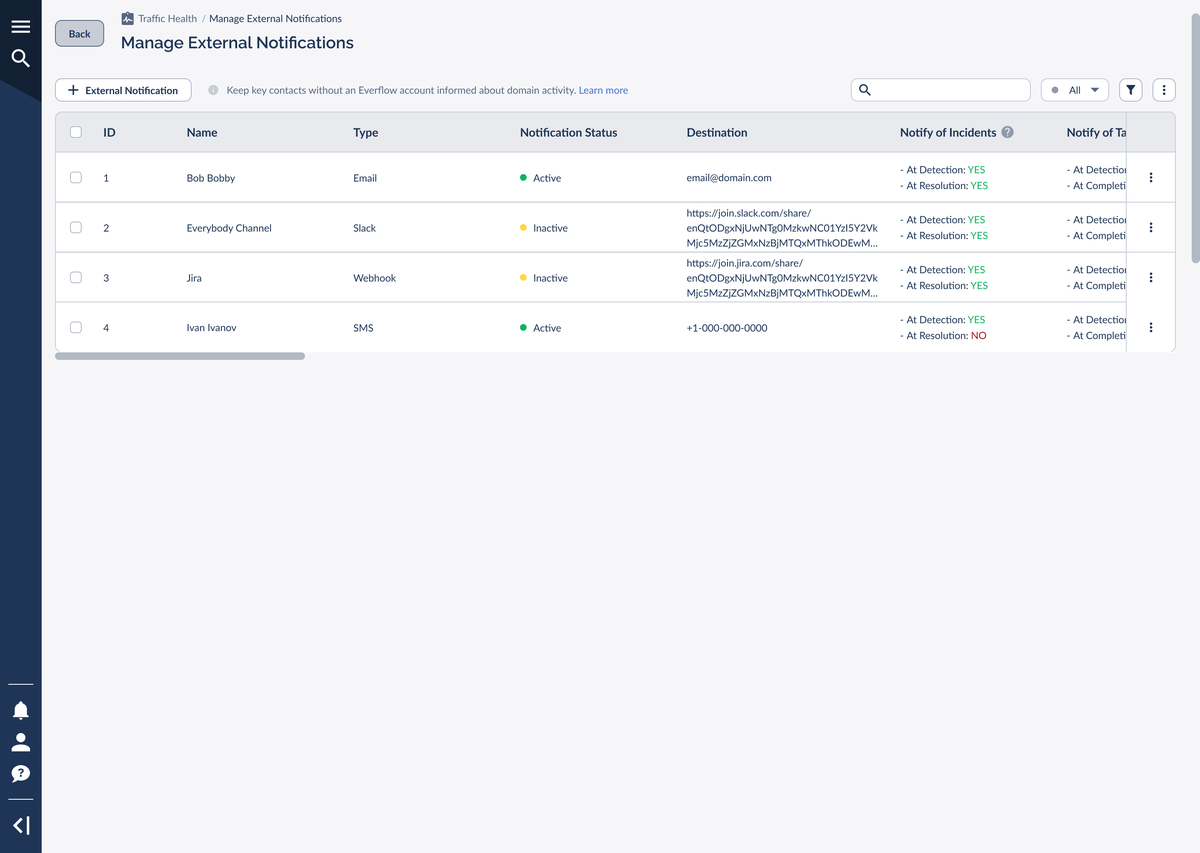Click the Bob Bobby name cell
Viewport: 1200px width, 853px height.
coord(211,178)
